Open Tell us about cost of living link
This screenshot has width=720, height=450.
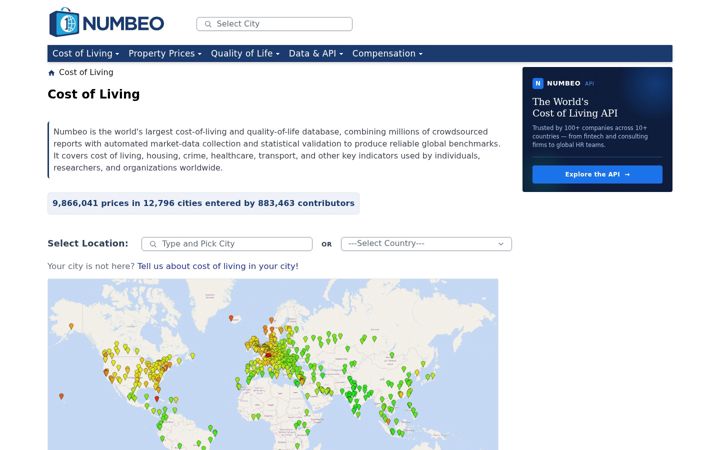(x=218, y=266)
